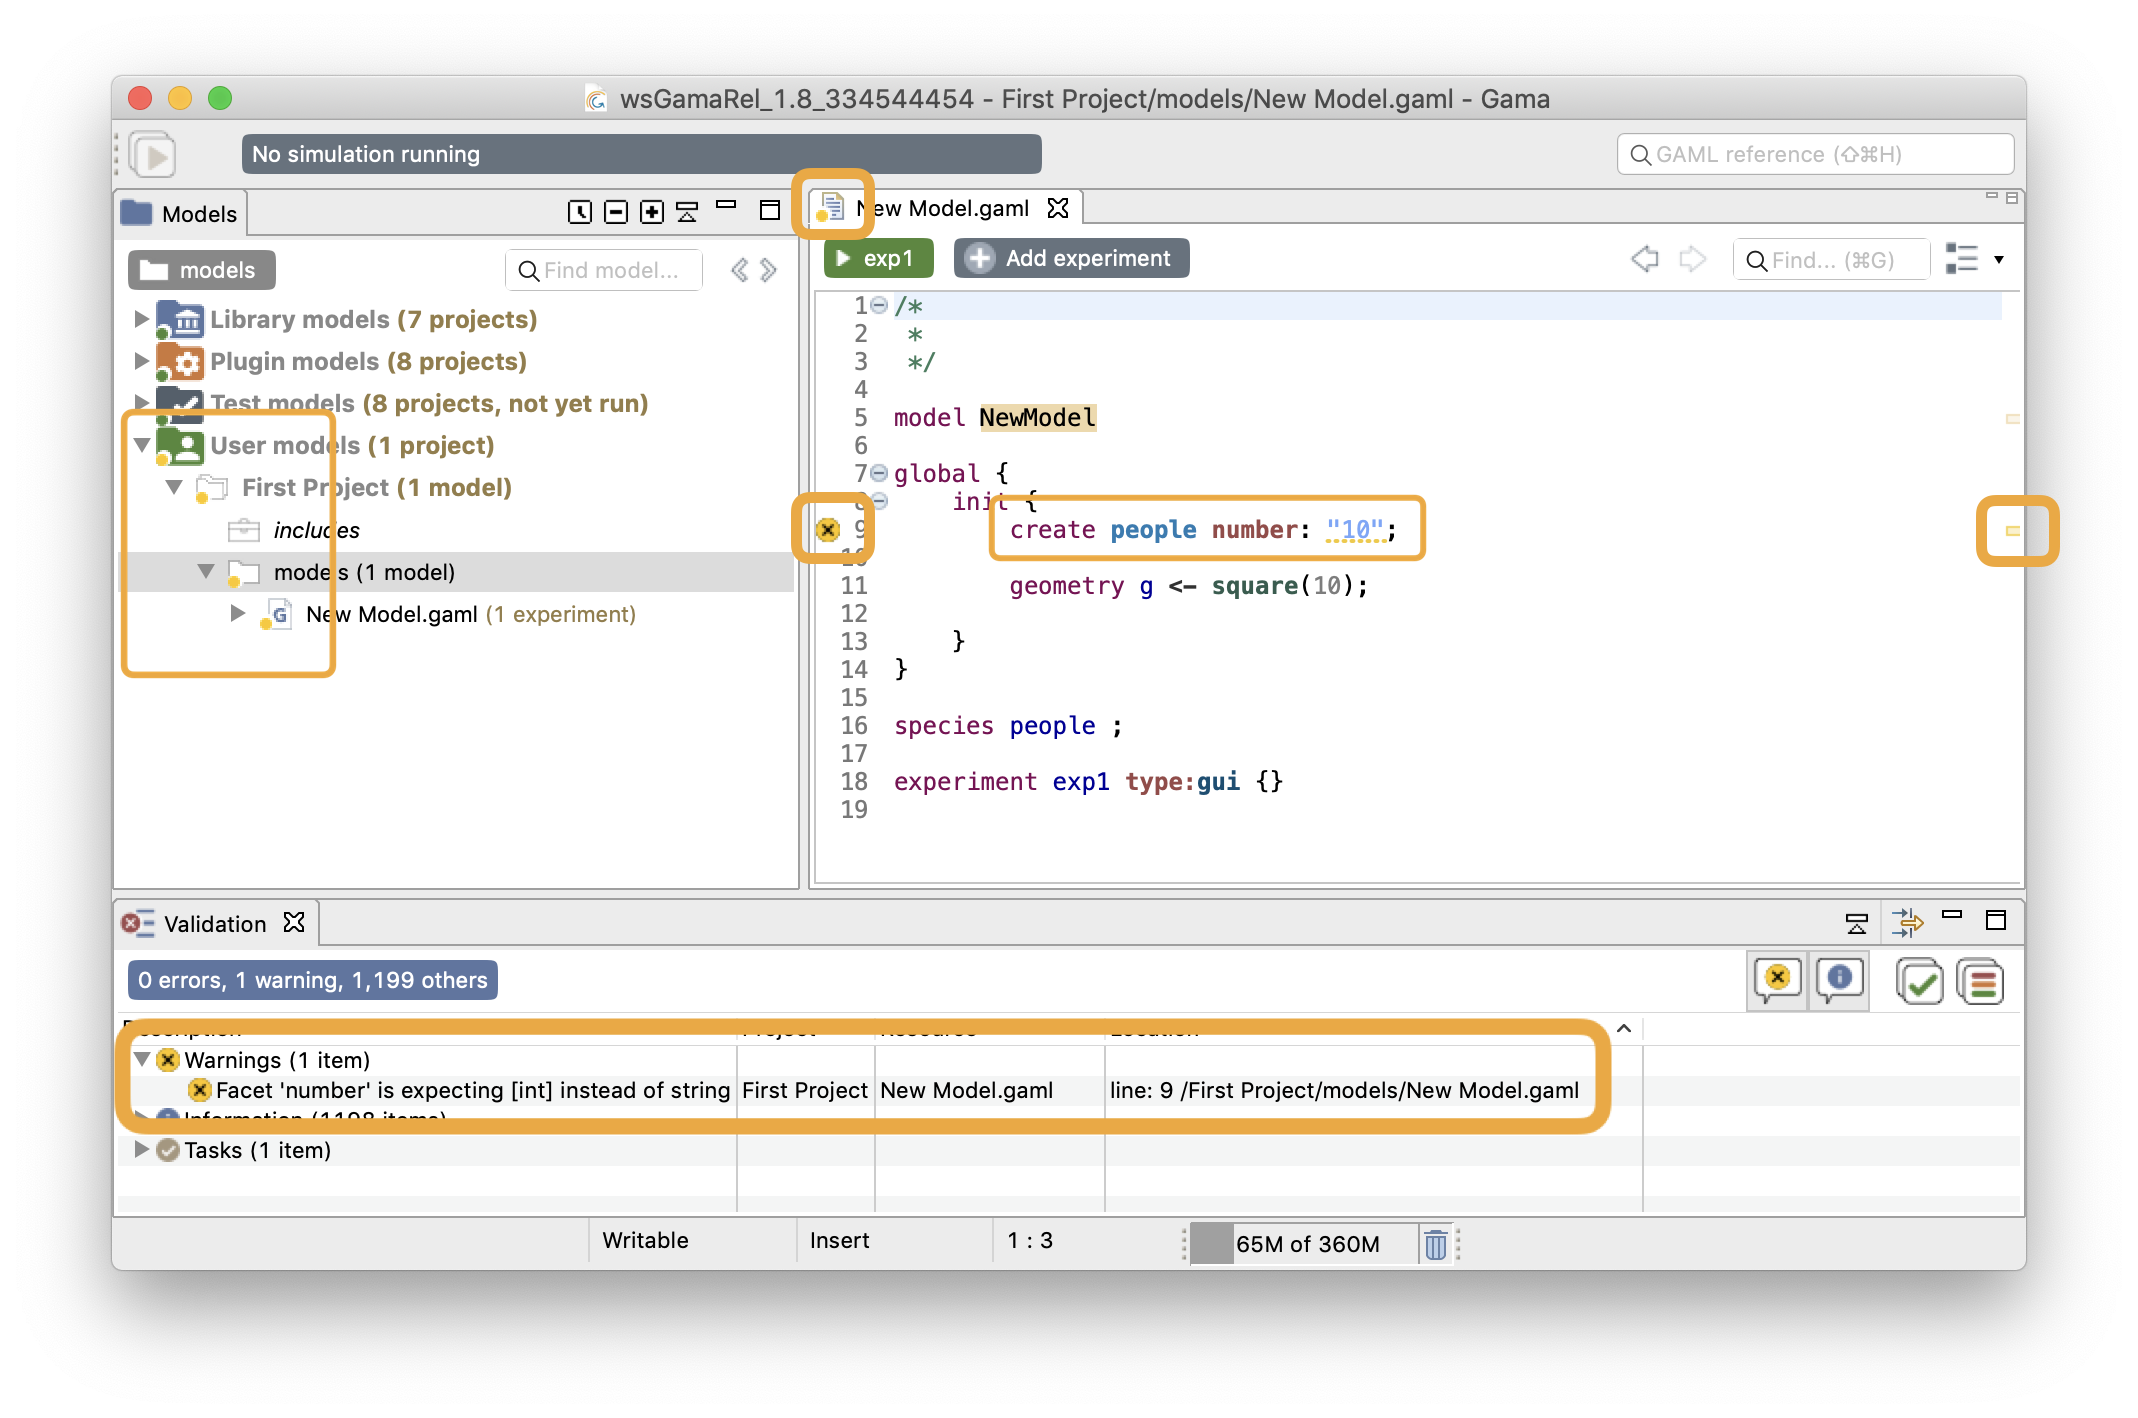Go to next model search result
The height and width of the screenshot is (1418, 2138).
coord(768,270)
